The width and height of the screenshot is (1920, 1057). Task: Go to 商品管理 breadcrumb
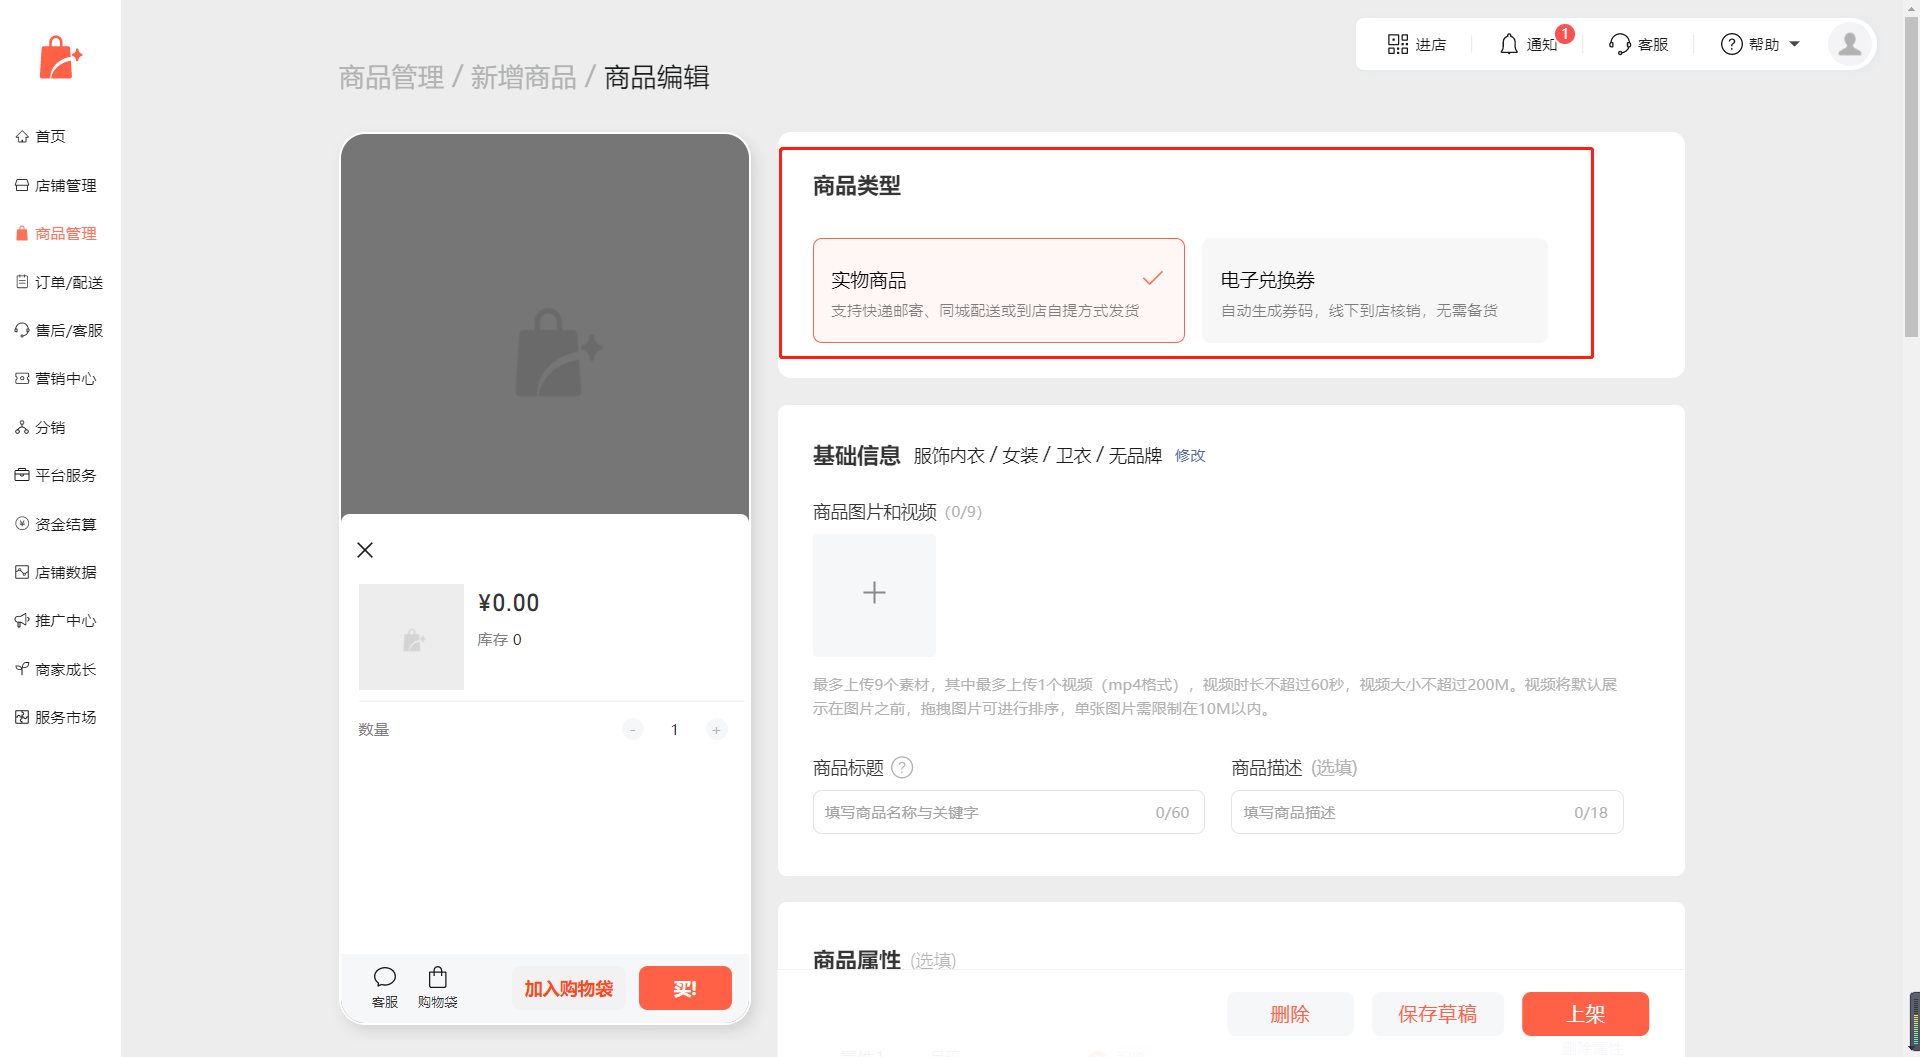[391, 77]
